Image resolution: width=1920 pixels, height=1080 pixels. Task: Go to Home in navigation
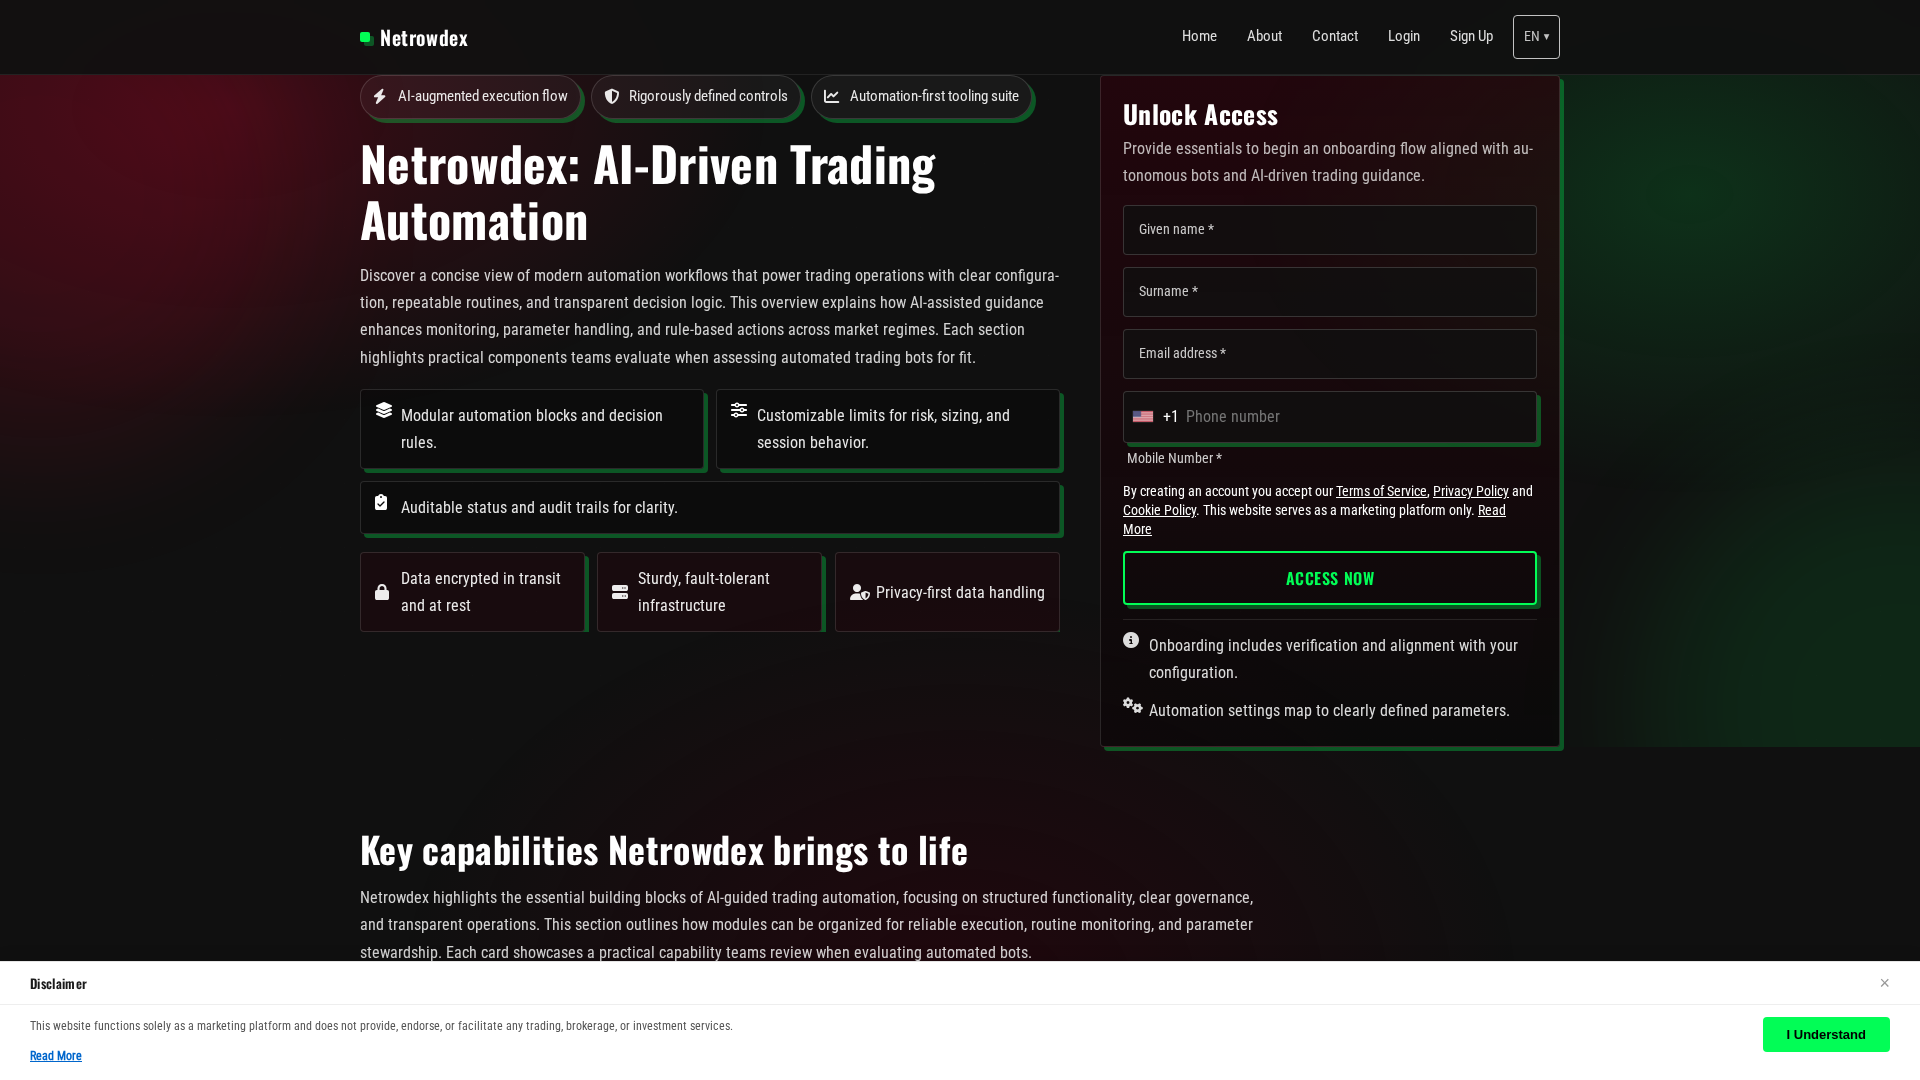[1199, 36]
